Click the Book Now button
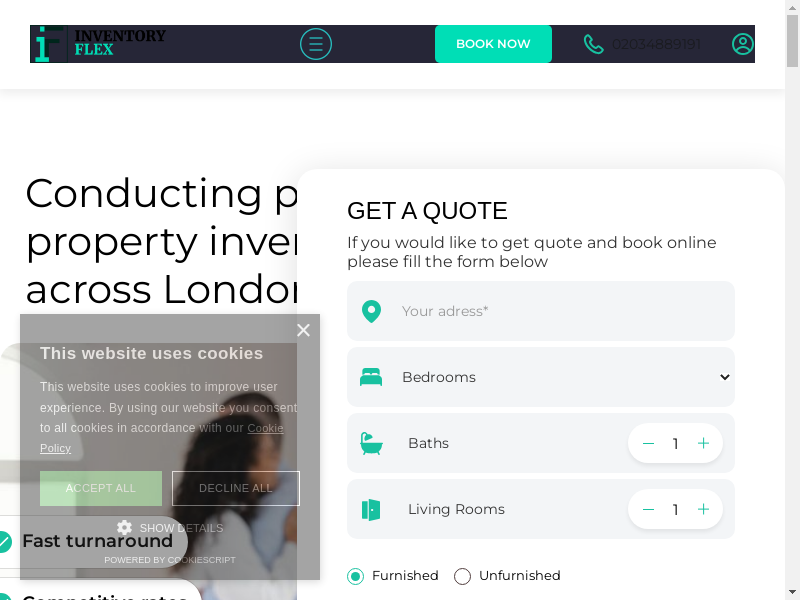 coord(493,44)
